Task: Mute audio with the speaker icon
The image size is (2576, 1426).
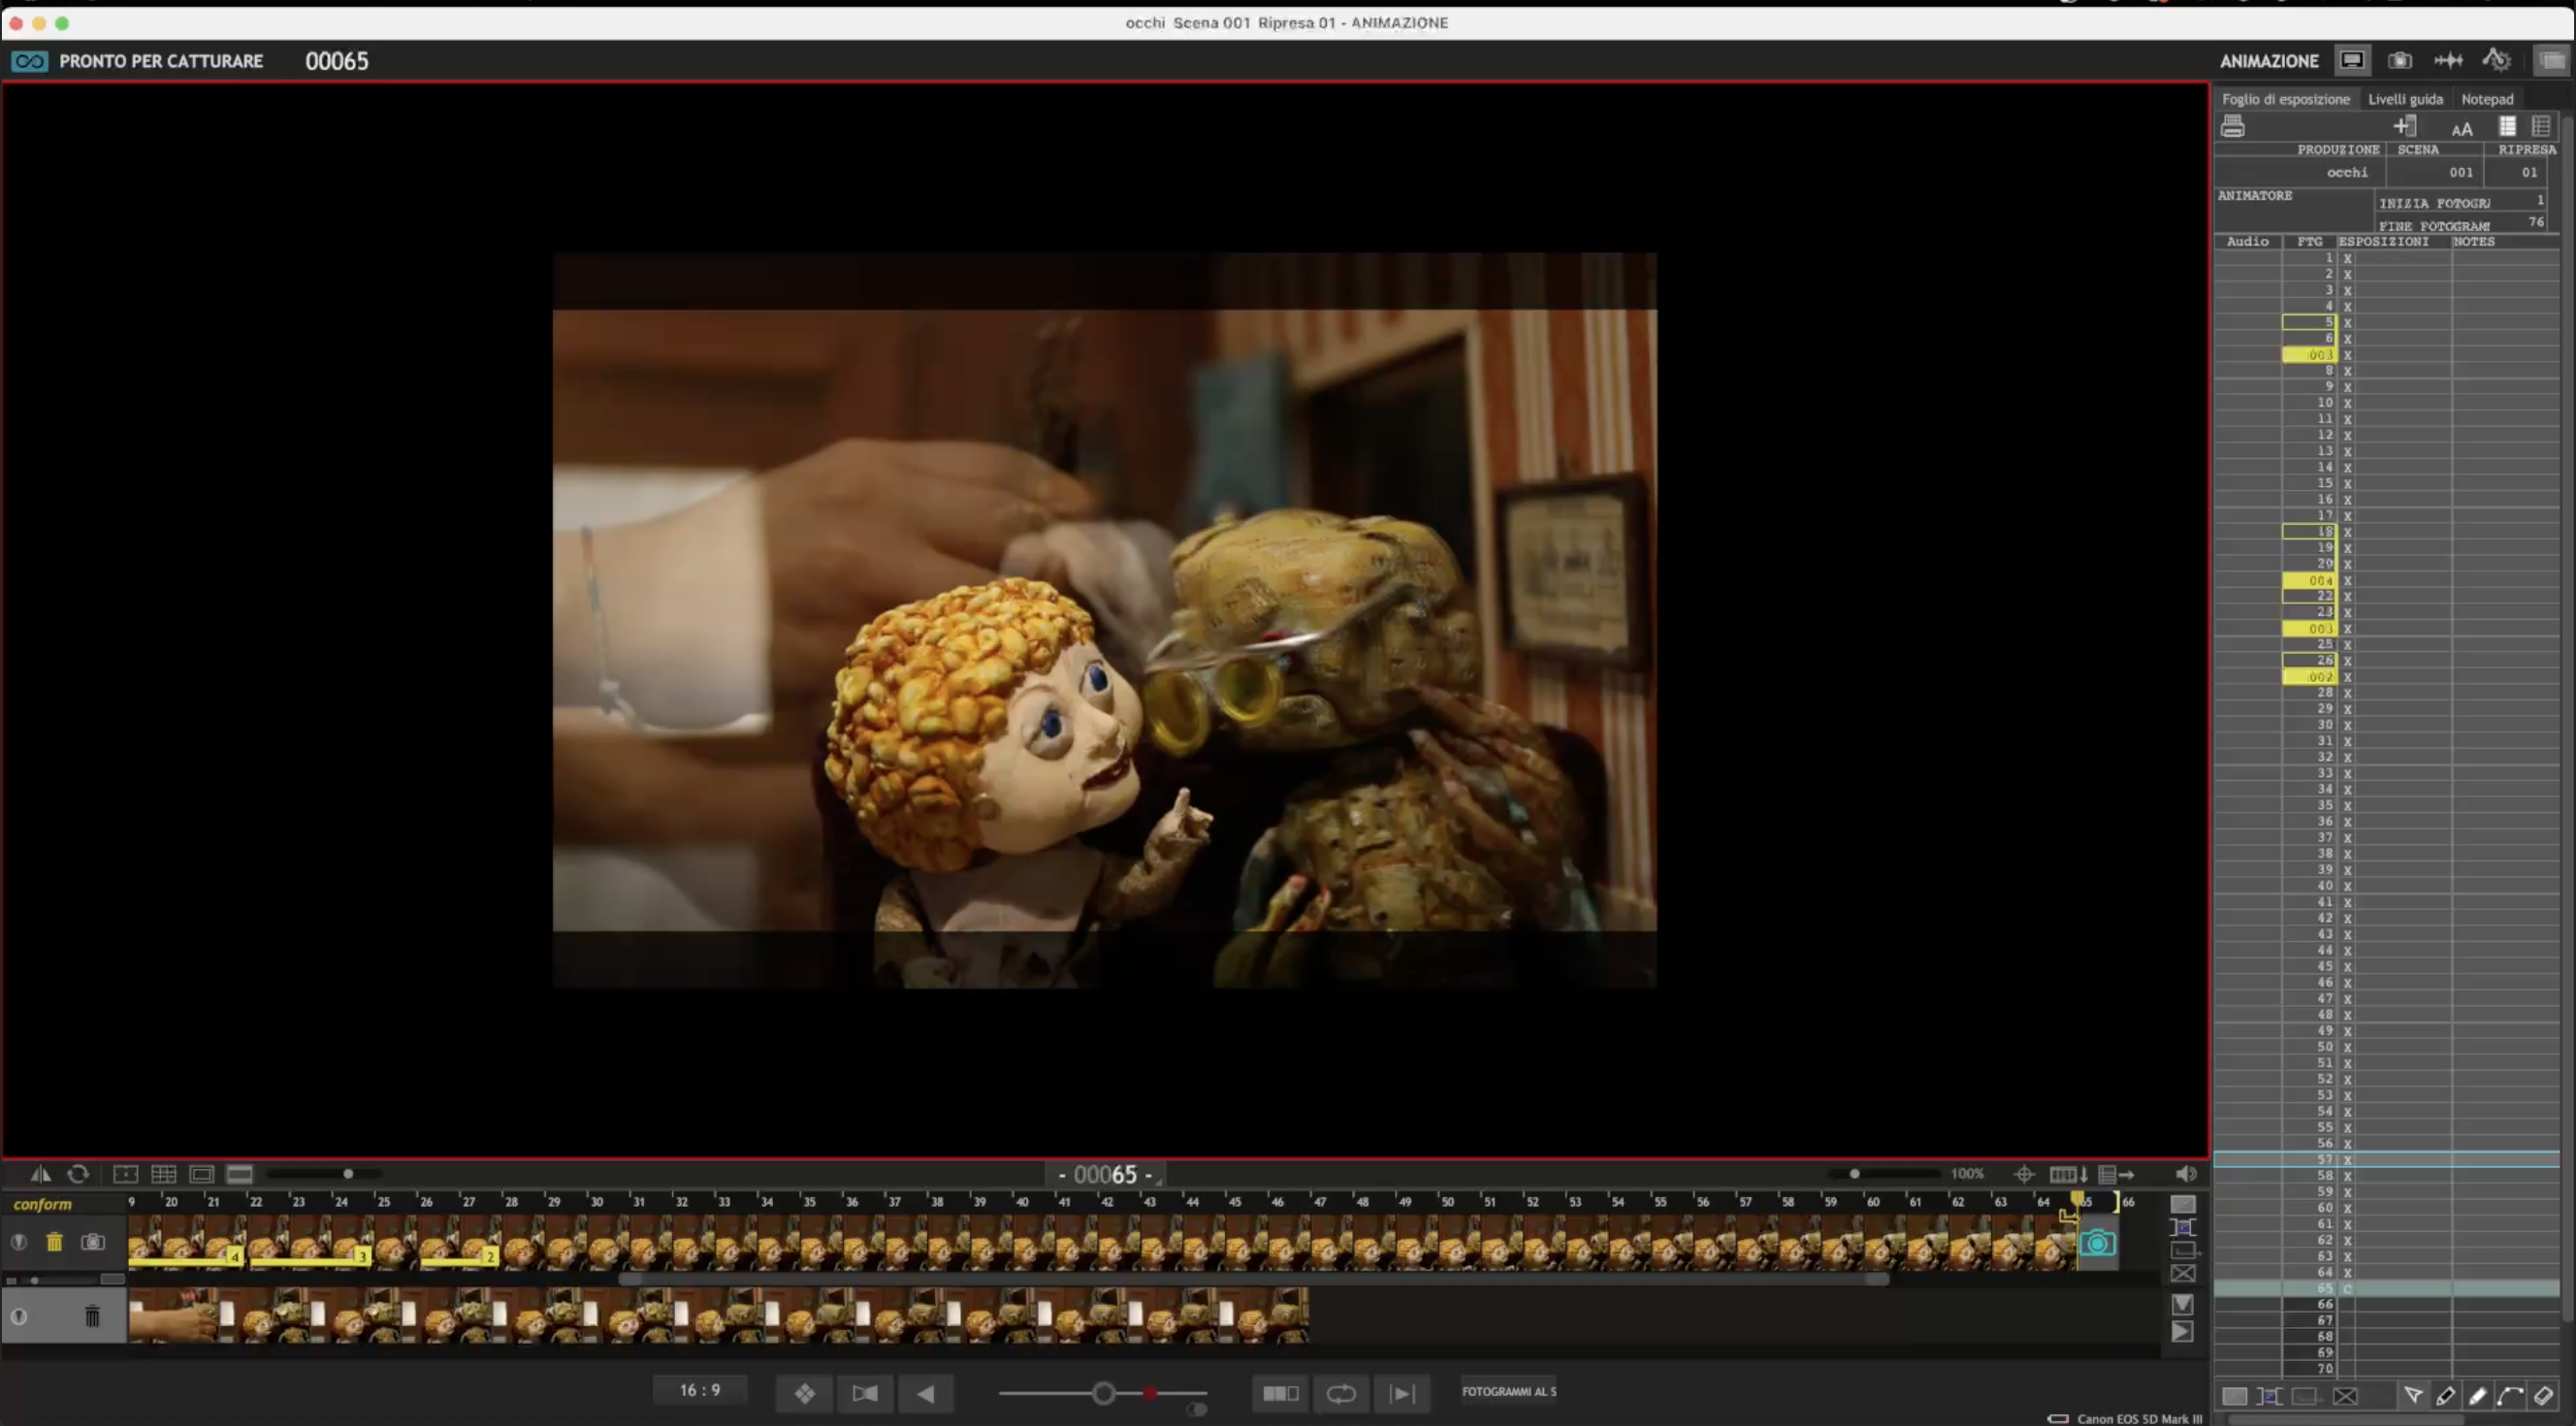Action: click(x=2185, y=1174)
